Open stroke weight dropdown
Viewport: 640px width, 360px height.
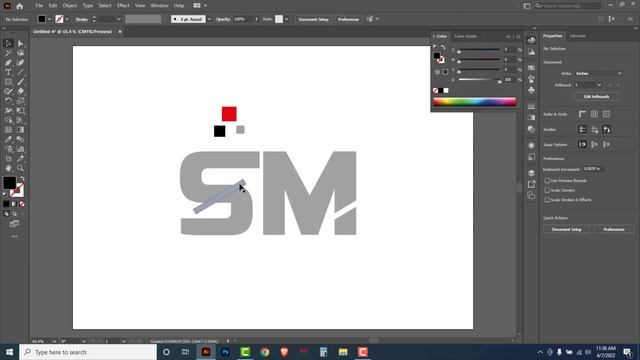point(118,19)
